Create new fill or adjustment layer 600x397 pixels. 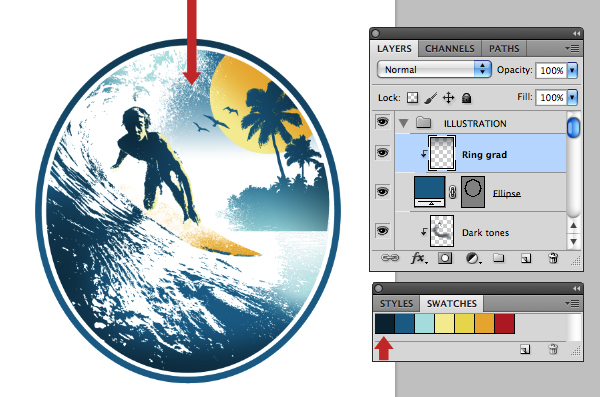[473, 259]
